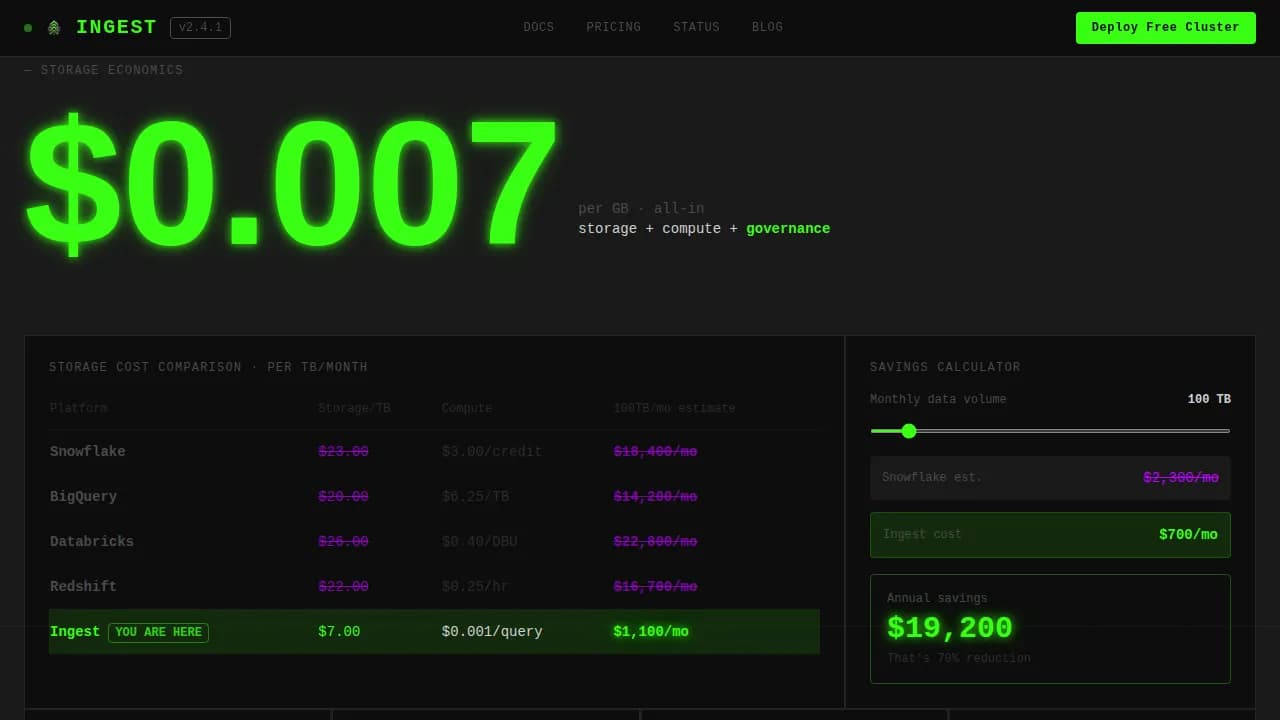
Task: Open the BLOG nav link
Action: click(x=768, y=28)
